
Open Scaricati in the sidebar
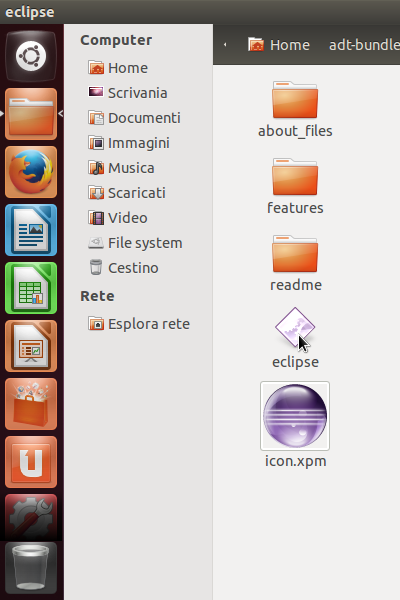[x=127, y=193]
